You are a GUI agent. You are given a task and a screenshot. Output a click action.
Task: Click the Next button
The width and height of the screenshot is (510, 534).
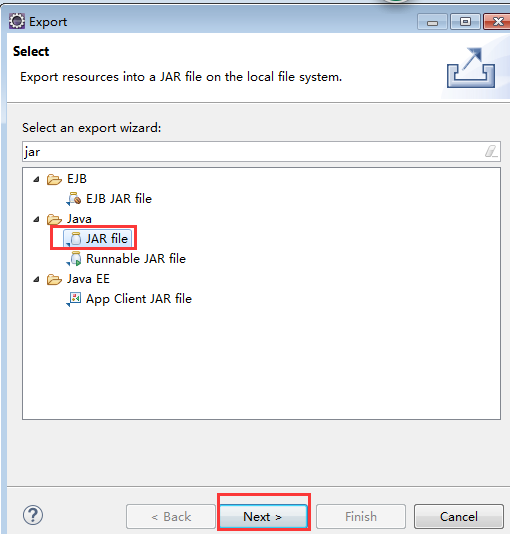(263, 516)
